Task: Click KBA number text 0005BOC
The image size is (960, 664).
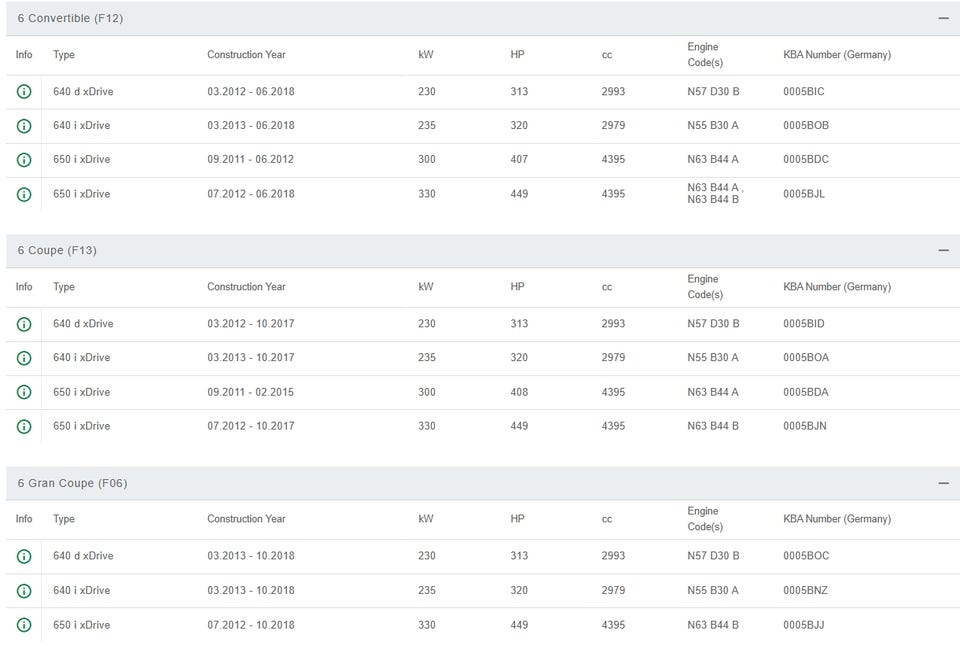Action: tap(806, 556)
